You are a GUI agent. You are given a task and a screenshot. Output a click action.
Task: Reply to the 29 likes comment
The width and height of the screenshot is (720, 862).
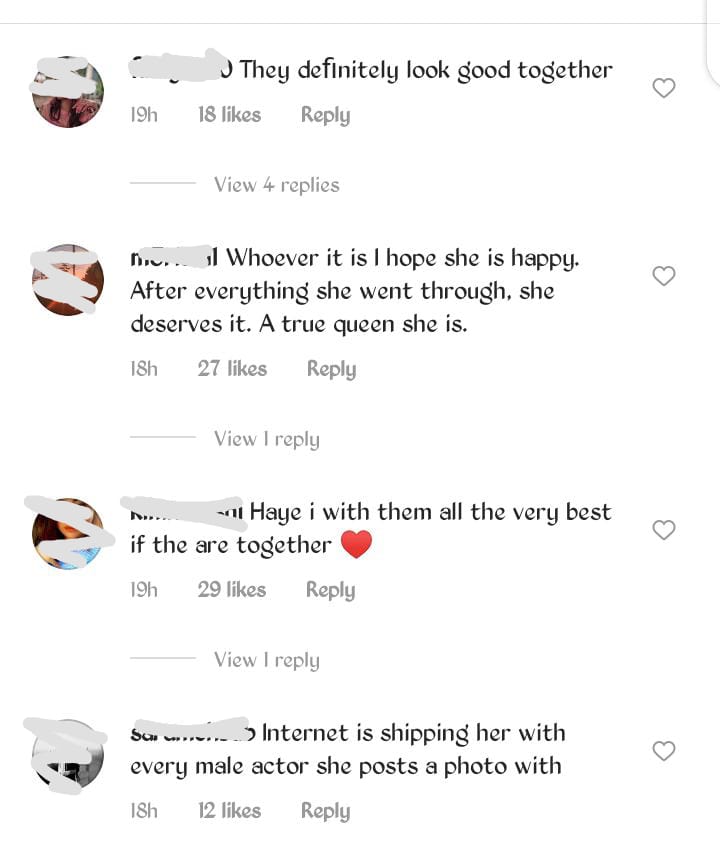(x=330, y=590)
